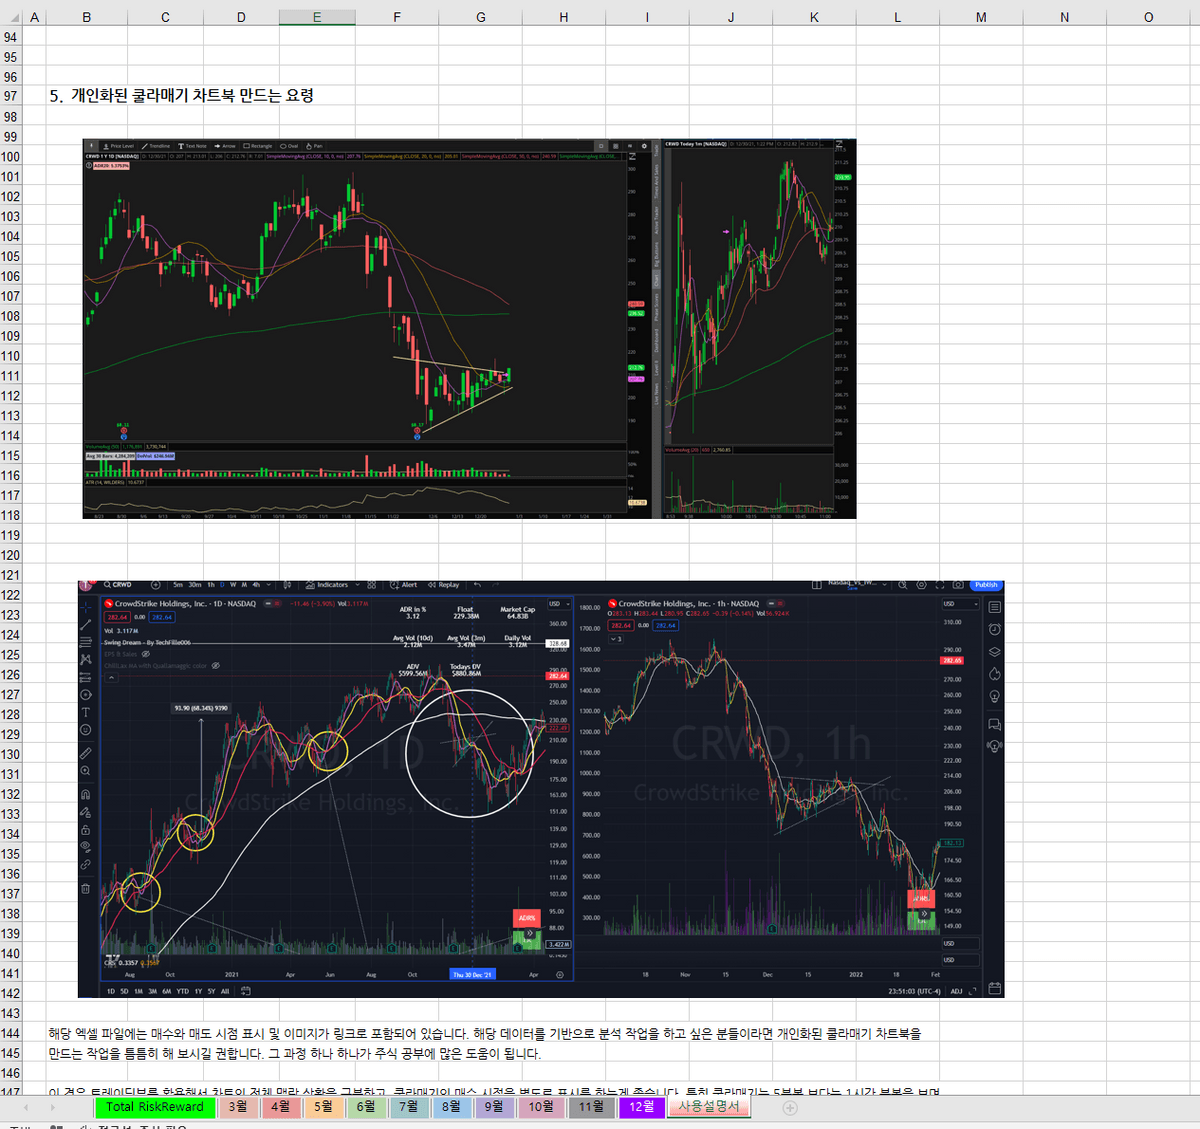Click the text tool 'T' icon

point(86,712)
